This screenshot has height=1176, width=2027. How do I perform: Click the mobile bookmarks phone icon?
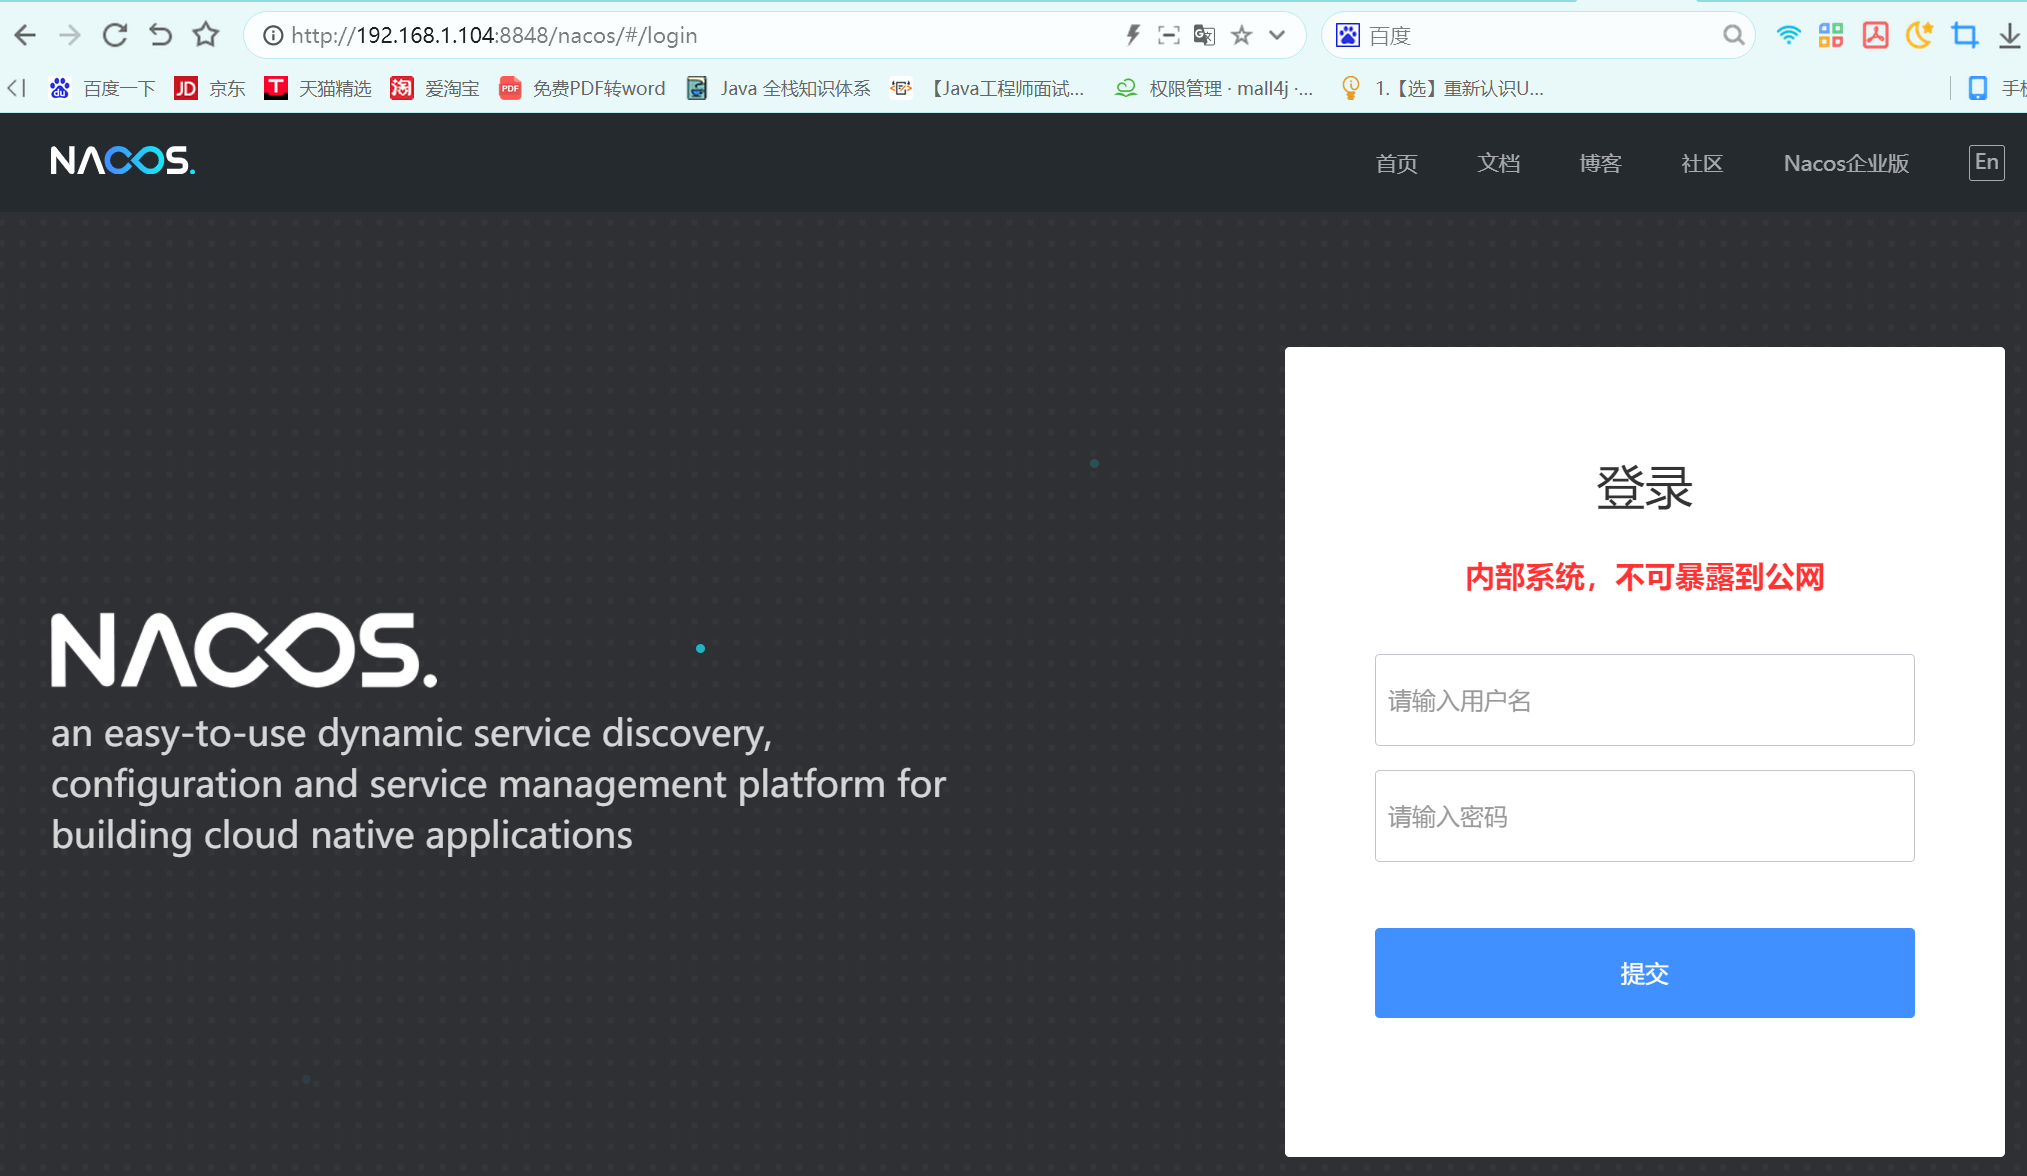1977,88
